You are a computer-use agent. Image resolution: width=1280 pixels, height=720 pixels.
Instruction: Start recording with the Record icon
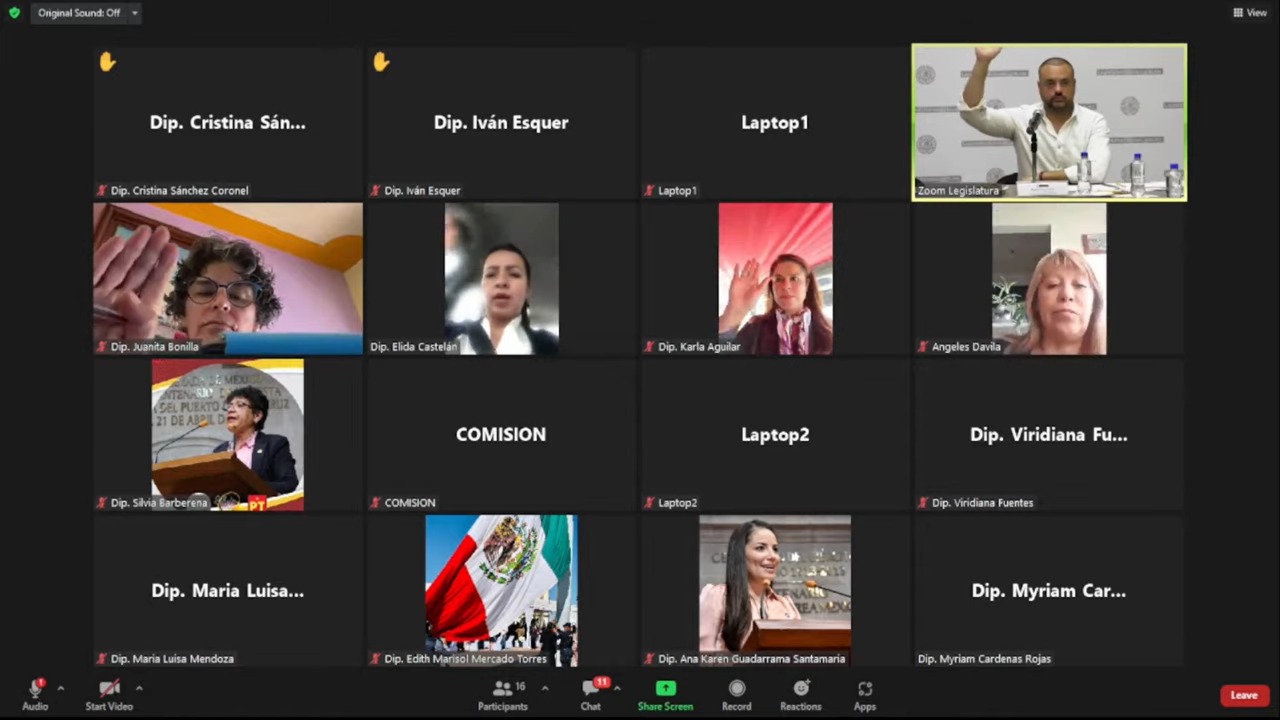click(737, 689)
